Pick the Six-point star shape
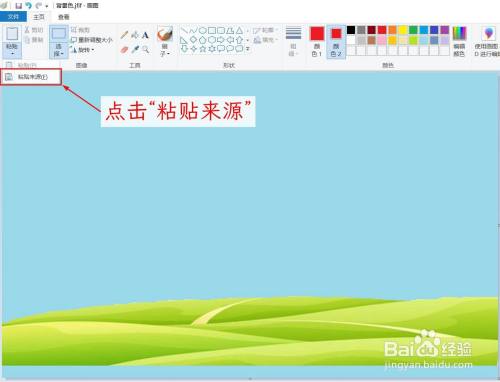Image resolution: width=500 pixels, height=382 pixels. click(x=212, y=49)
